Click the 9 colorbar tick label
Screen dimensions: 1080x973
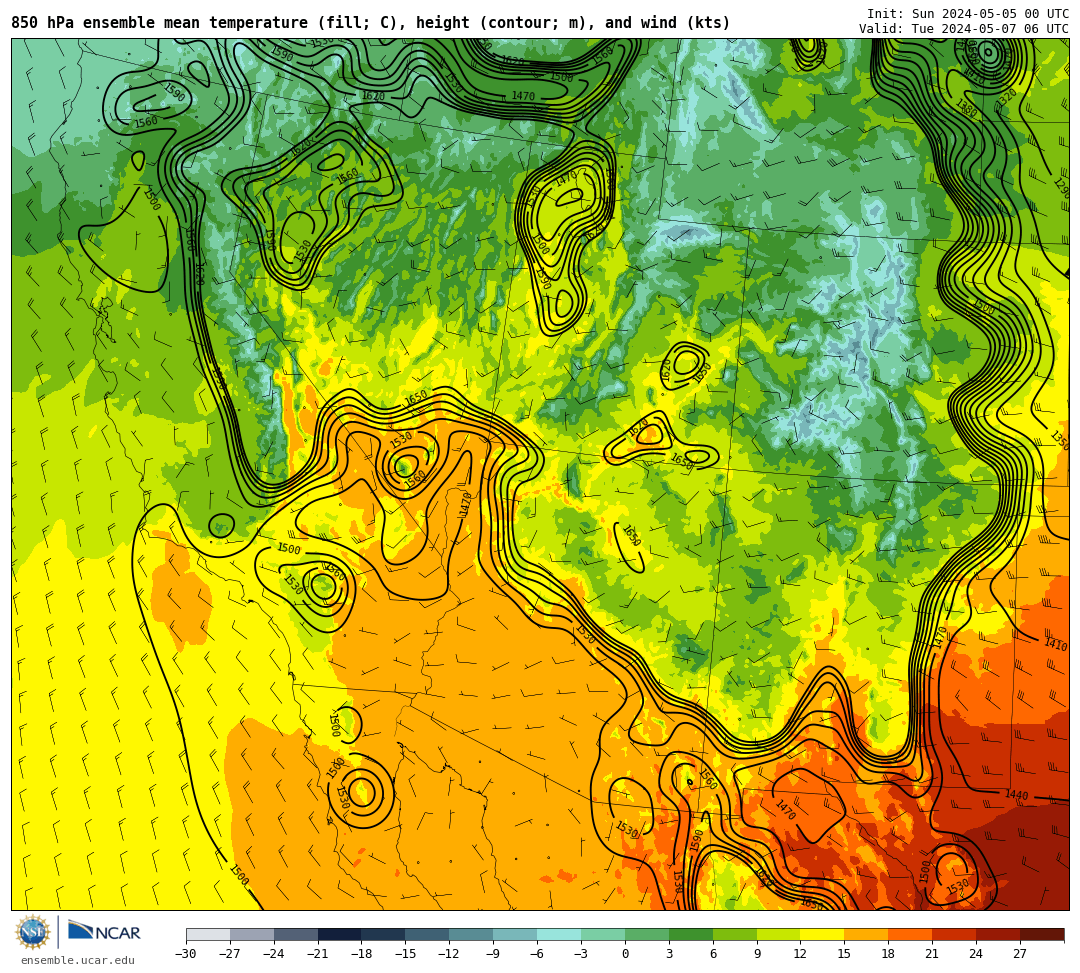[757, 954]
